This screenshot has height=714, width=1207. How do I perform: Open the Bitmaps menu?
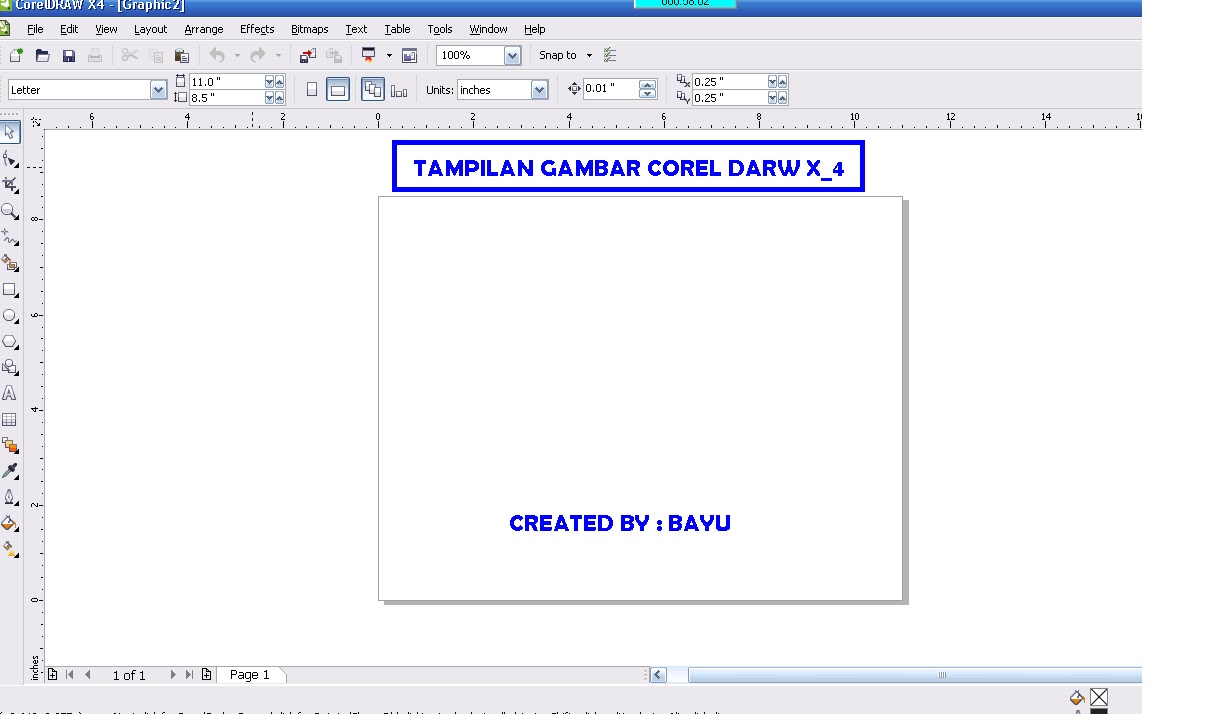click(310, 29)
